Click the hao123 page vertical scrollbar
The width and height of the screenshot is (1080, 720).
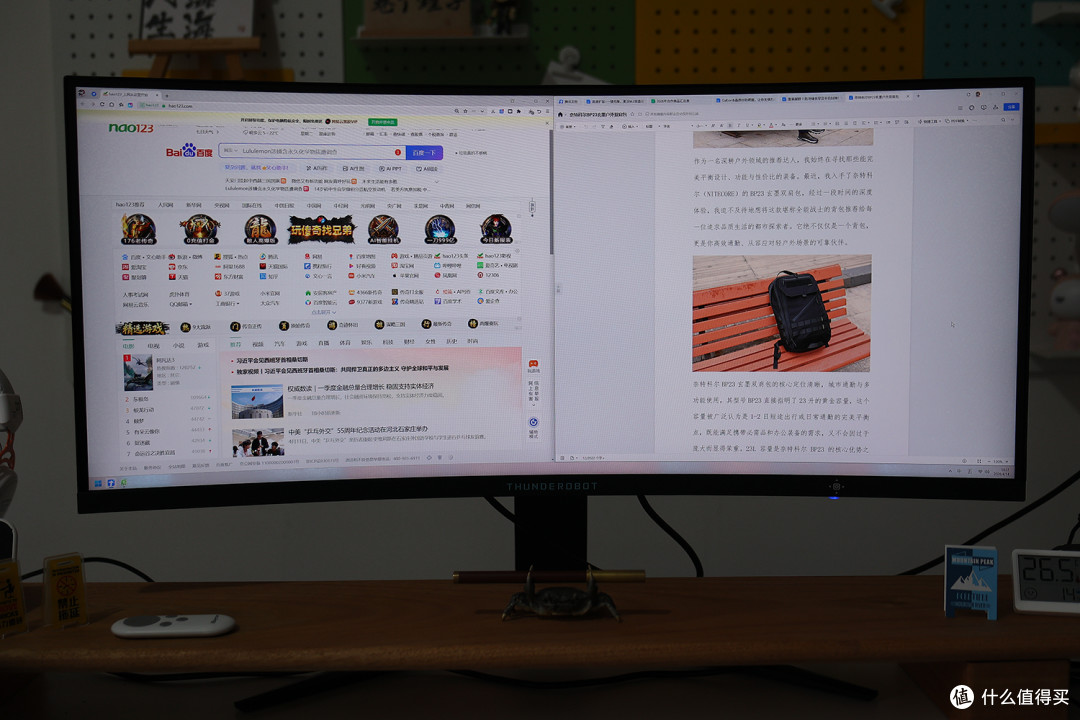click(550, 192)
